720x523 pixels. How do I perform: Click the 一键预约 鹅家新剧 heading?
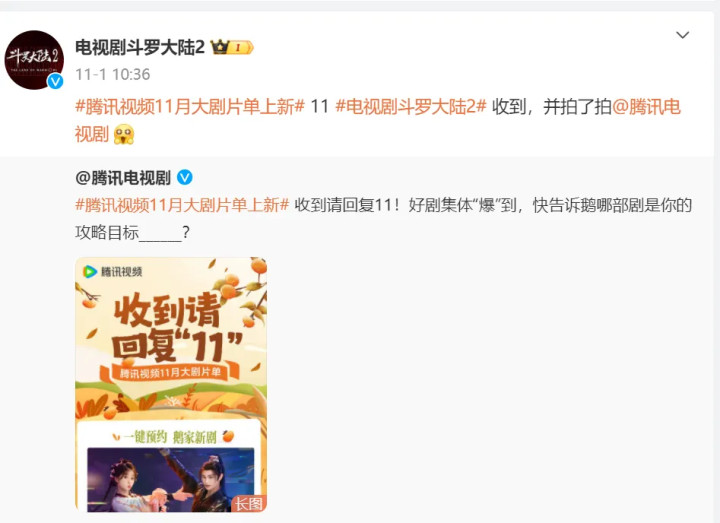click(171, 437)
